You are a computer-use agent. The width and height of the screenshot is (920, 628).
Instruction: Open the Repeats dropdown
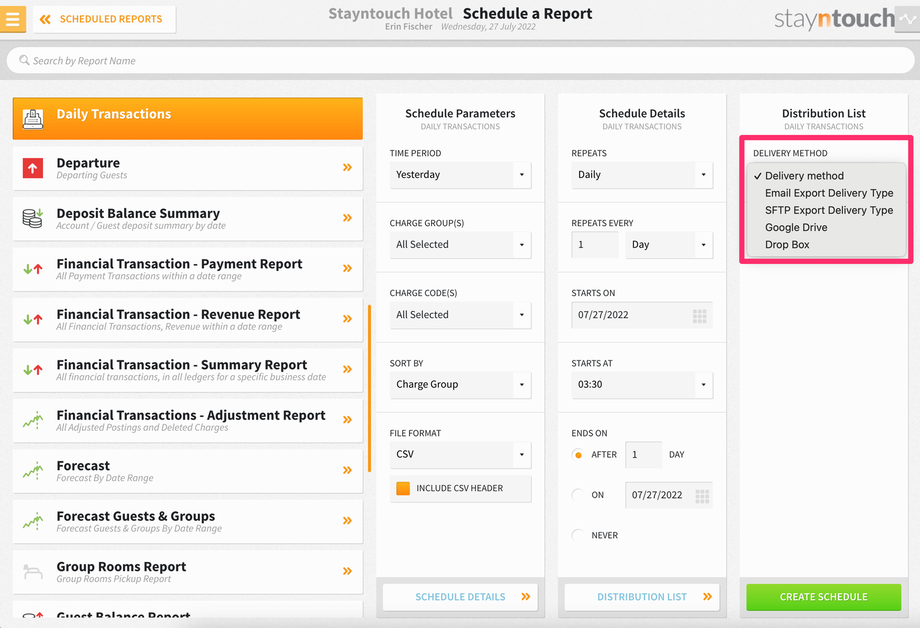[x=642, y=175]
